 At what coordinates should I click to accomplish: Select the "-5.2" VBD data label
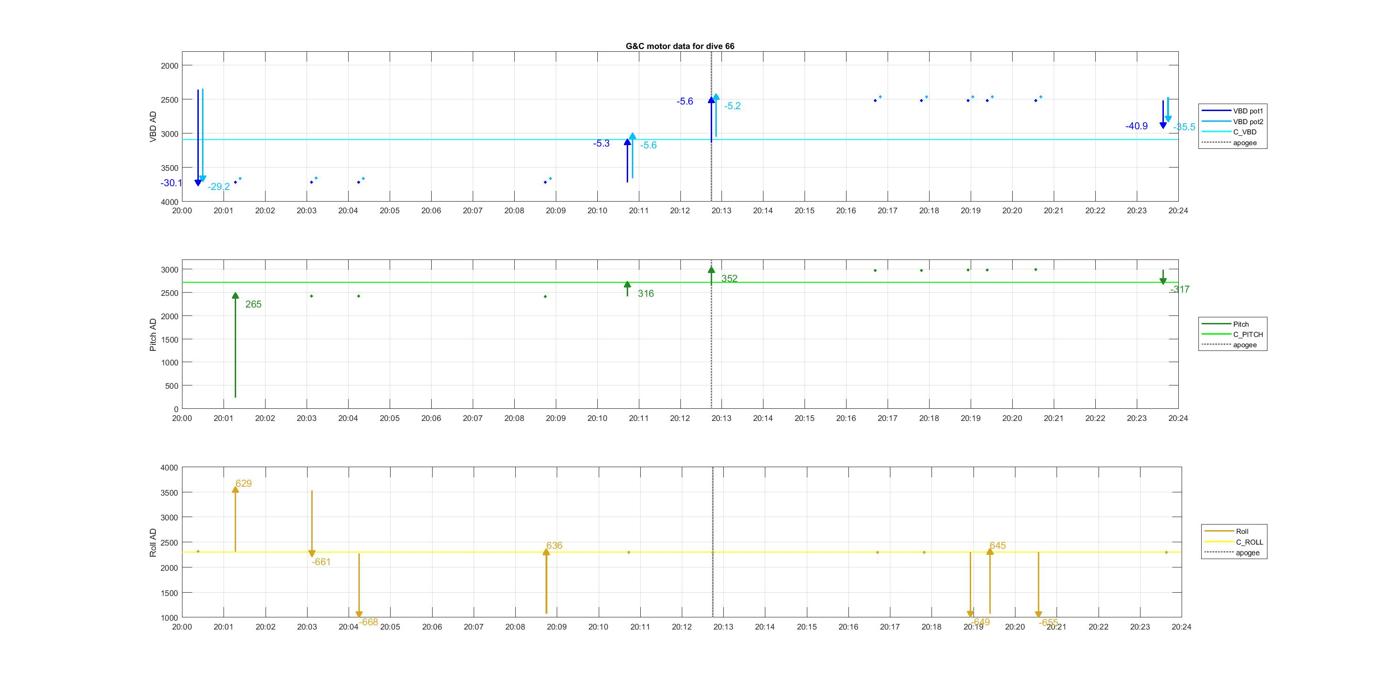pyautogui.click(x=733, y=106)
